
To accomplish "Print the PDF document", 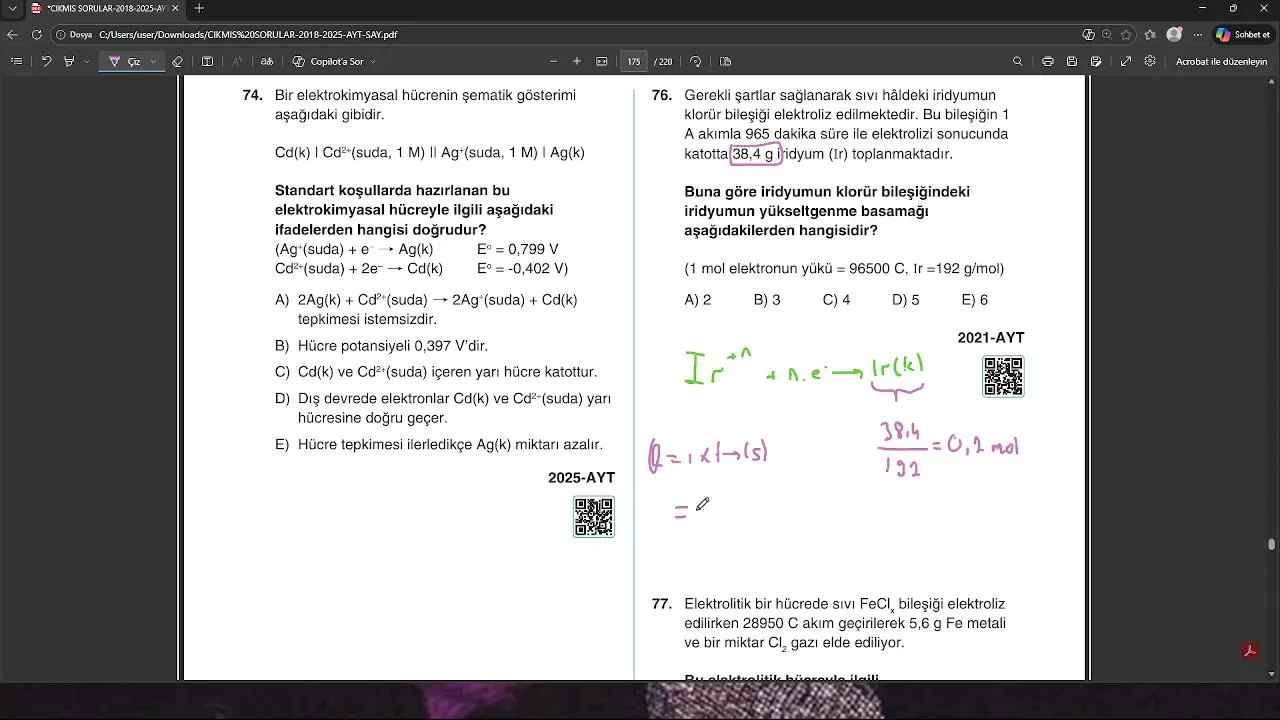I will point(1047,61).
